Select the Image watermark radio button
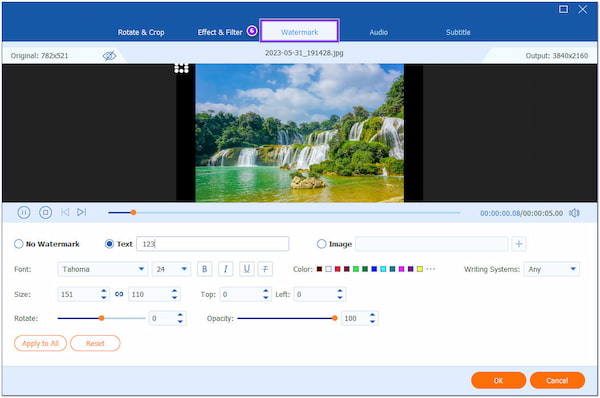This screenshot has height=398, width=600. pyautogui.click(x=321, y=244)
